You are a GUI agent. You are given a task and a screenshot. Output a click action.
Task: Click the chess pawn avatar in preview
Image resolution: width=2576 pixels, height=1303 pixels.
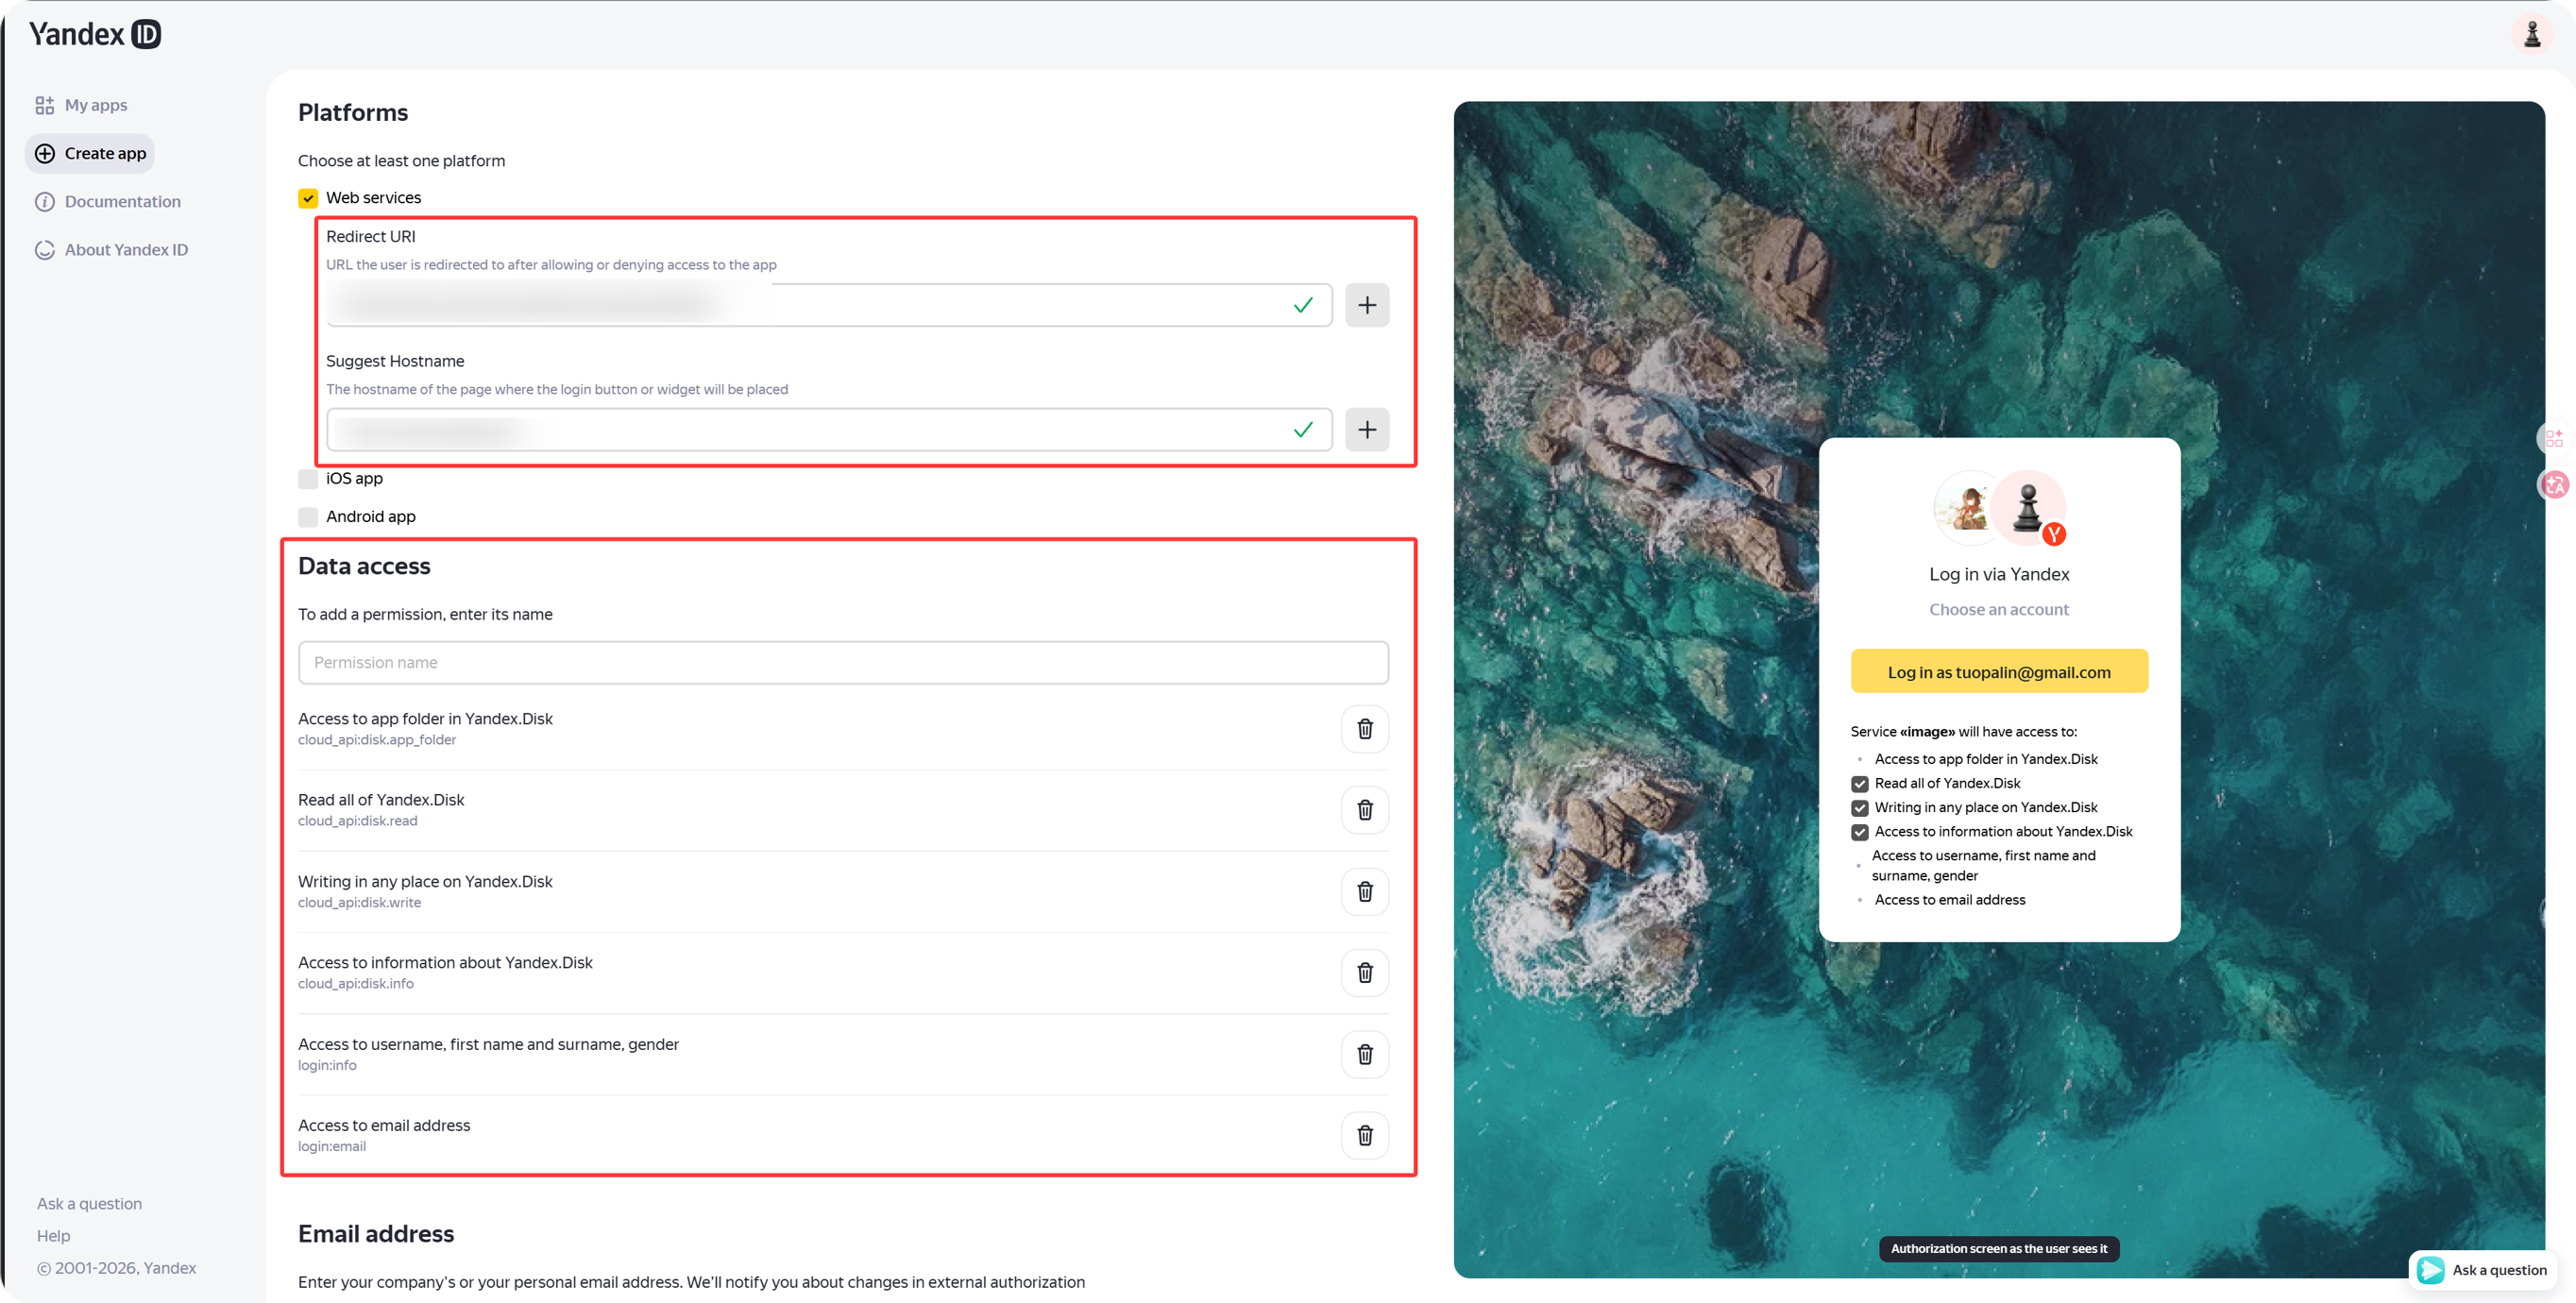(x=2027, y=507)
